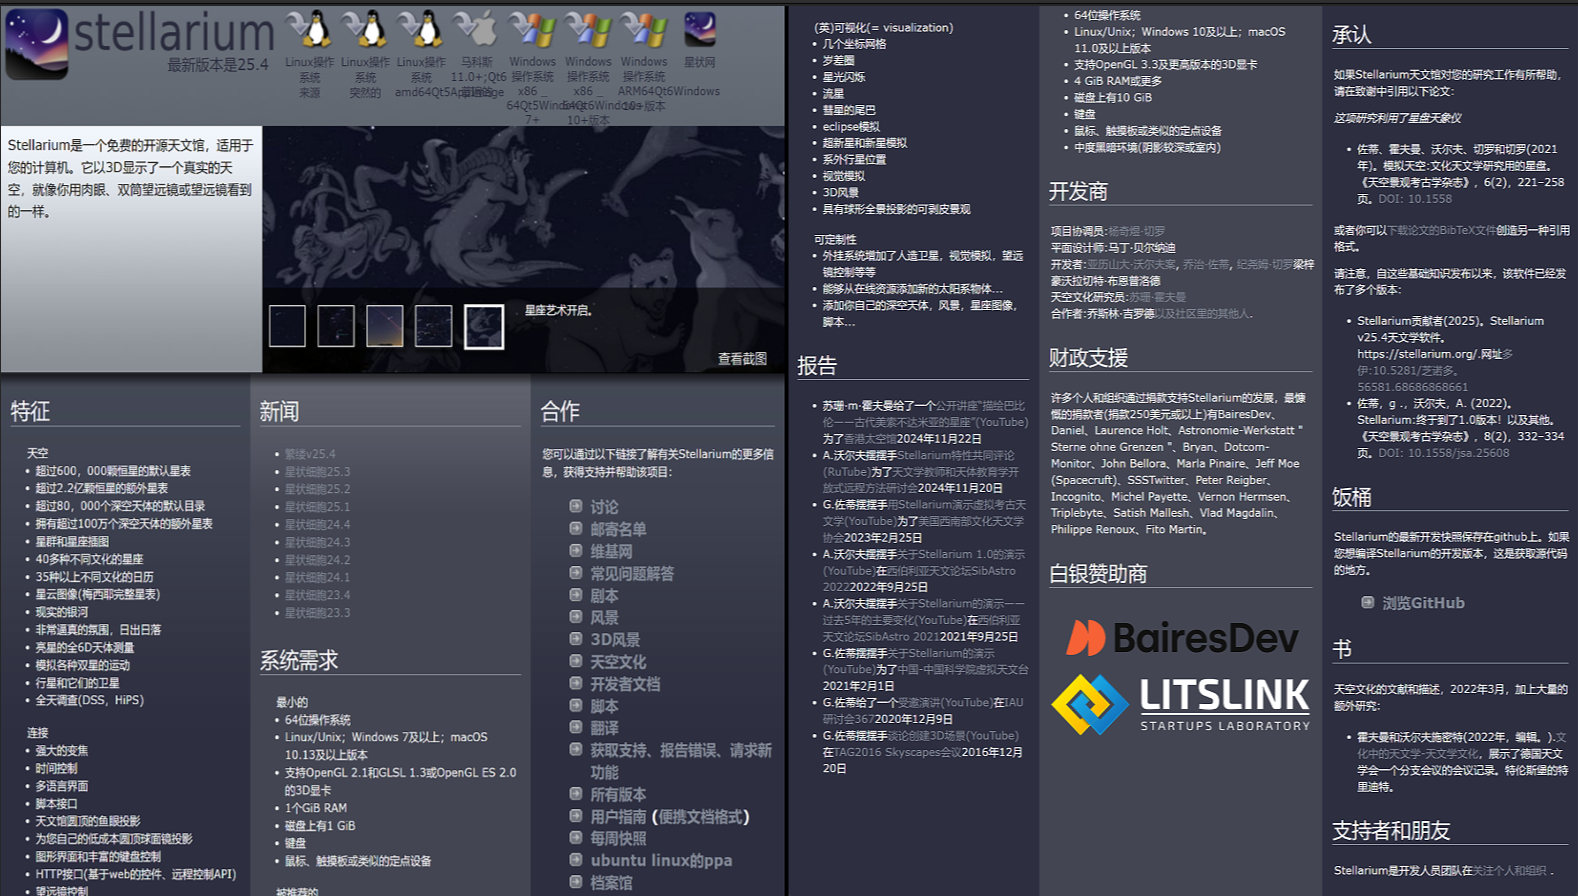The height and width of the screenshot is (896, 1578).
Task: Open the 星状细胞24.1 news item
Action: pos(317,577)
